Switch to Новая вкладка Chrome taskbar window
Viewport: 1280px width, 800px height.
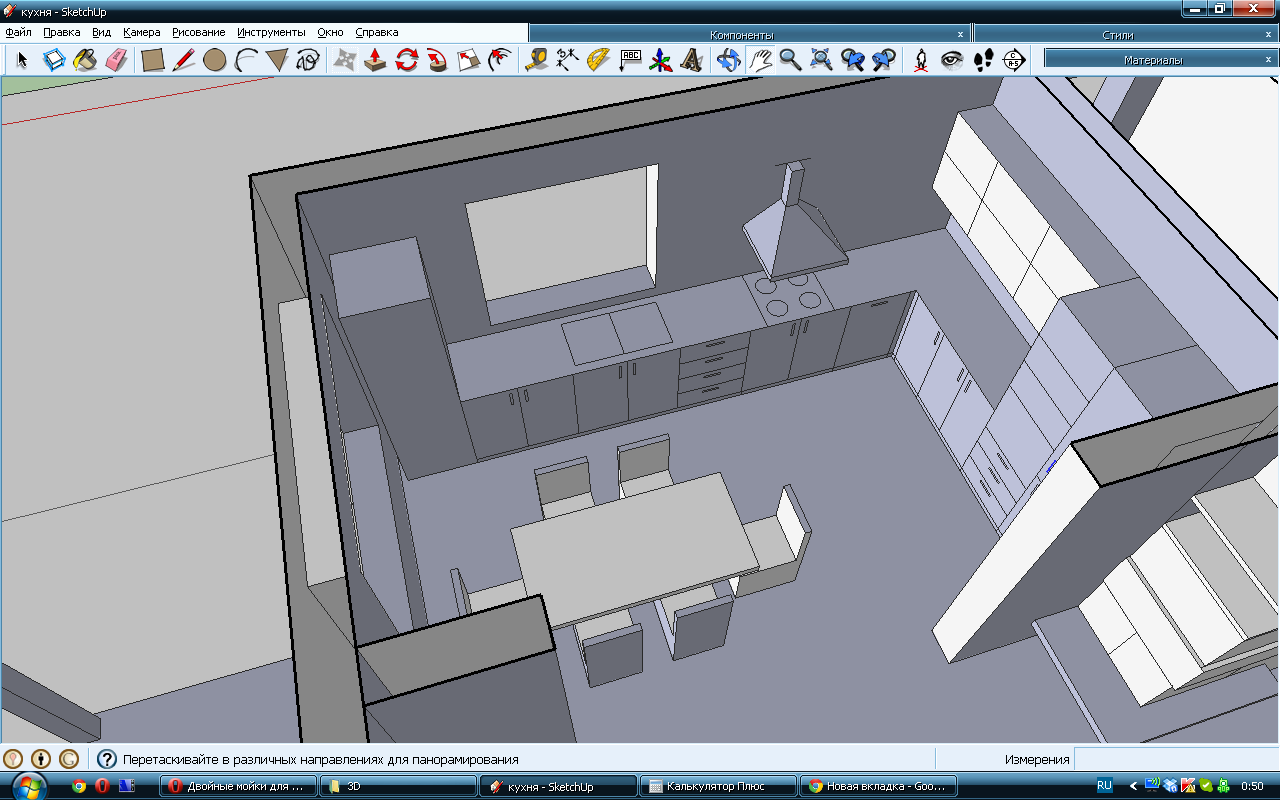[878, 786]
